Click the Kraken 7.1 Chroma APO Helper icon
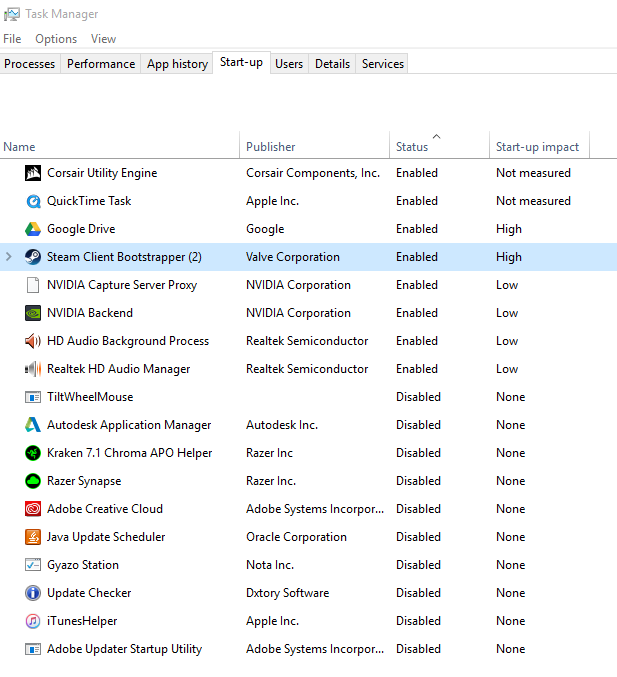The width and height of the screenshot is (617, 677). 33,453
